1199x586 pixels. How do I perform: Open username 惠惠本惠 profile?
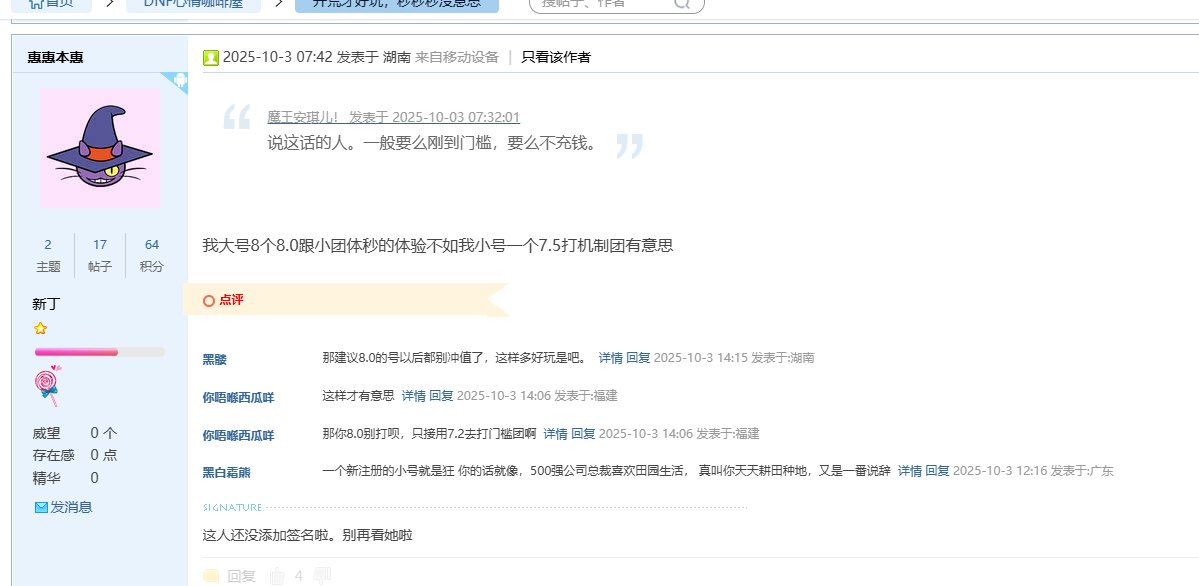pos(55,57)
